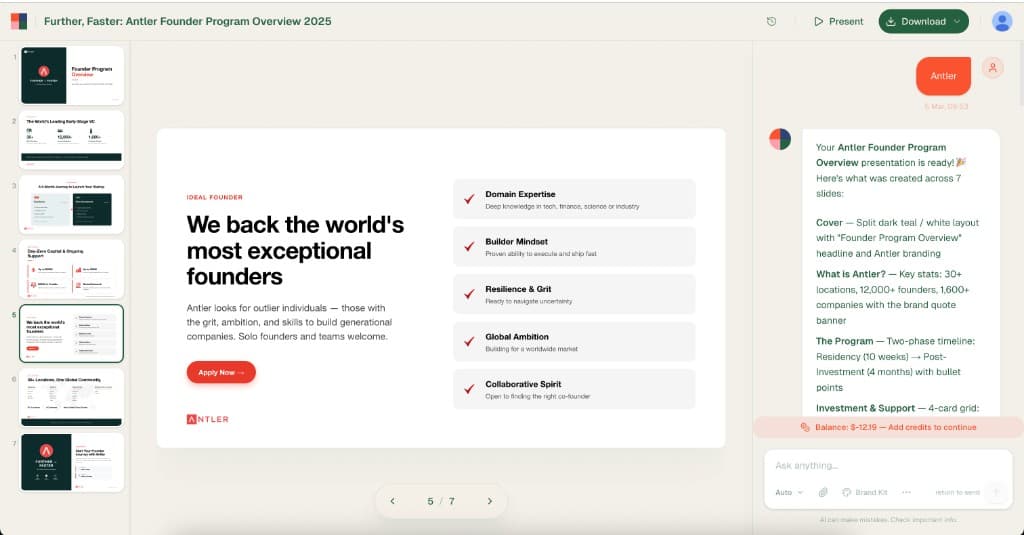Click the Global Ambition card title
1024x535 pixels.
[517, 336]
